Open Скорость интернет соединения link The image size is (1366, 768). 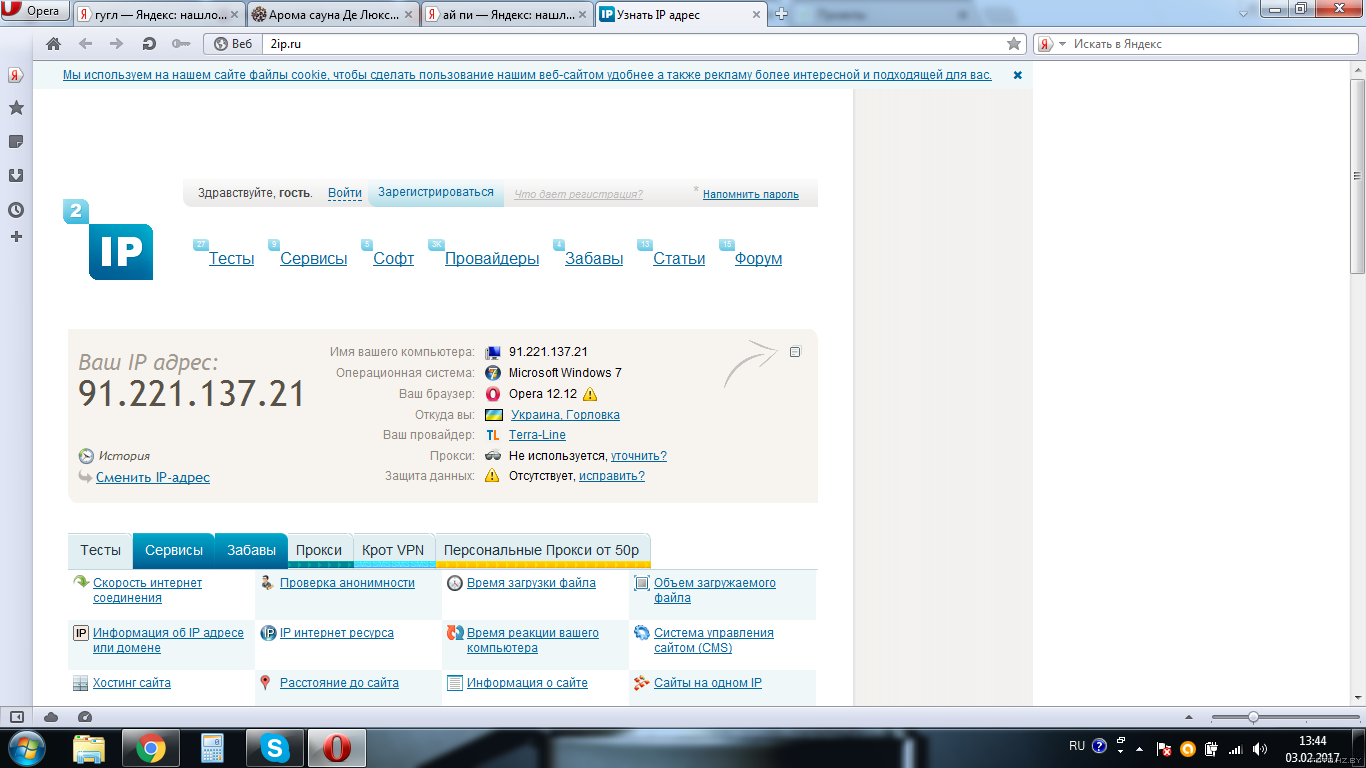[147, 590]
